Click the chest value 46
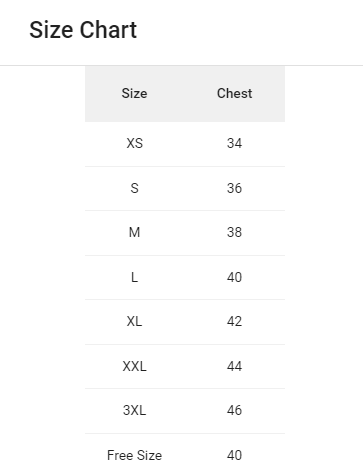Viewport: 363px width, 469px height. pyautogui.click(x=234, y=410)
